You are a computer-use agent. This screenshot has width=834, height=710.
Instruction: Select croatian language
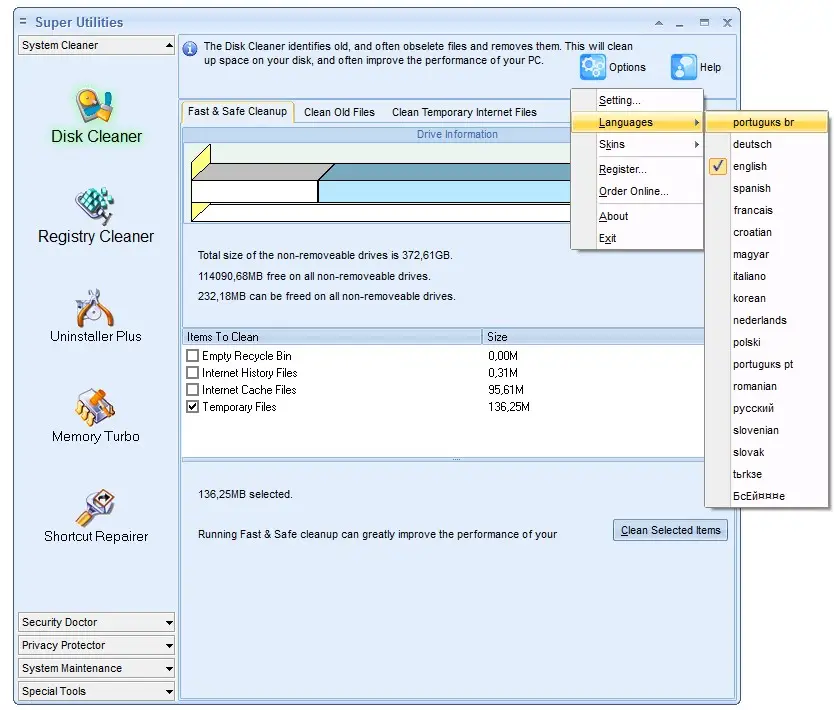766,232
